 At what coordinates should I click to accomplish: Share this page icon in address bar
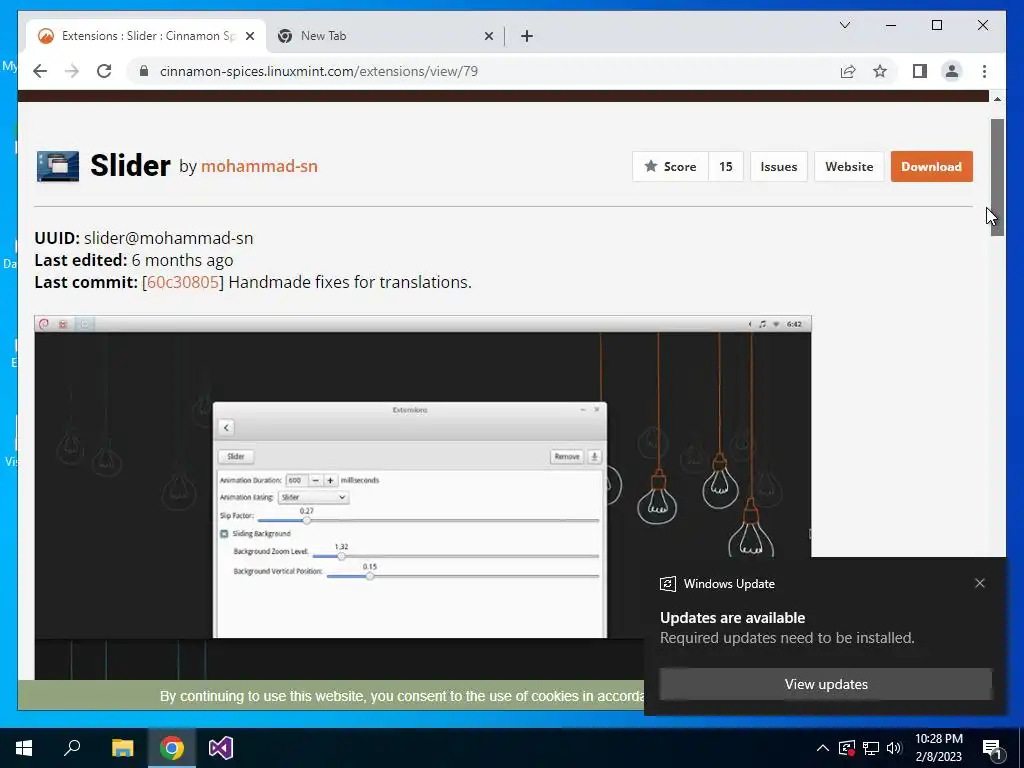[848, 71]
